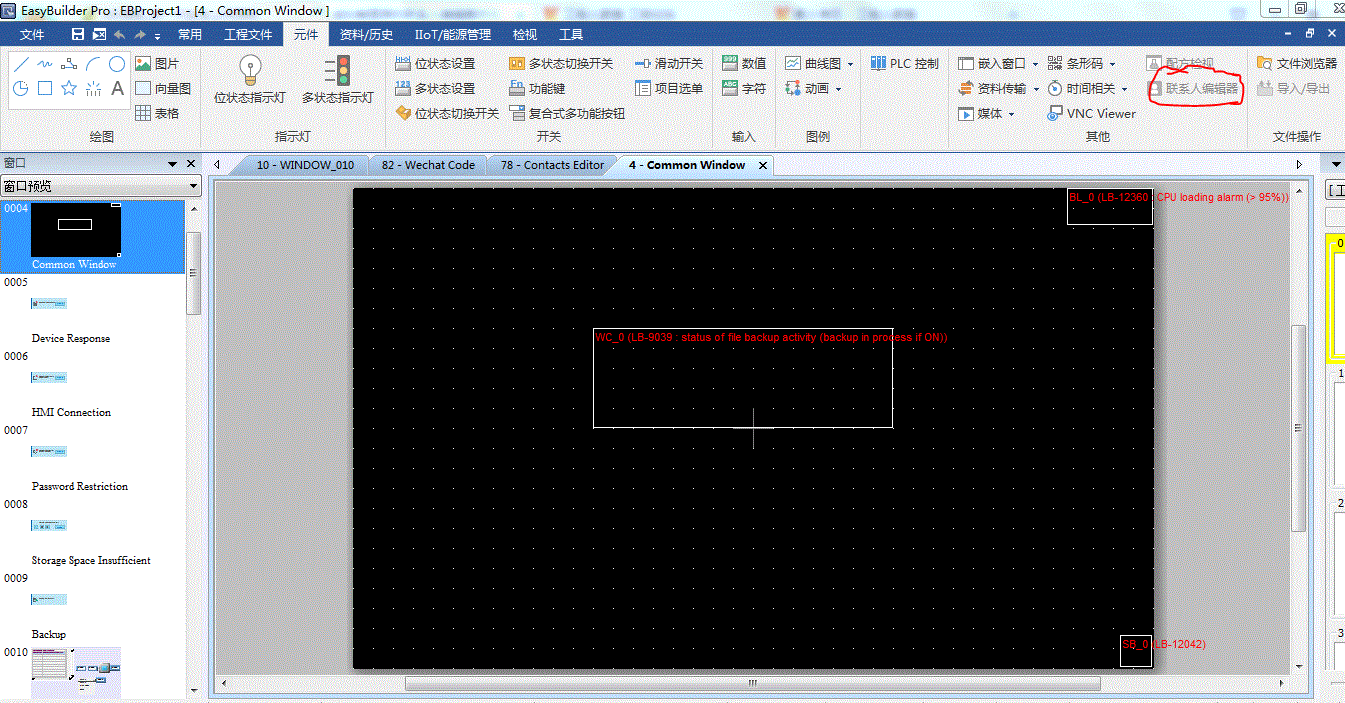The image size is (1345, 703).
Task: Insert a 滑动开关 slider switch
Action: click(x=669, y=63)
